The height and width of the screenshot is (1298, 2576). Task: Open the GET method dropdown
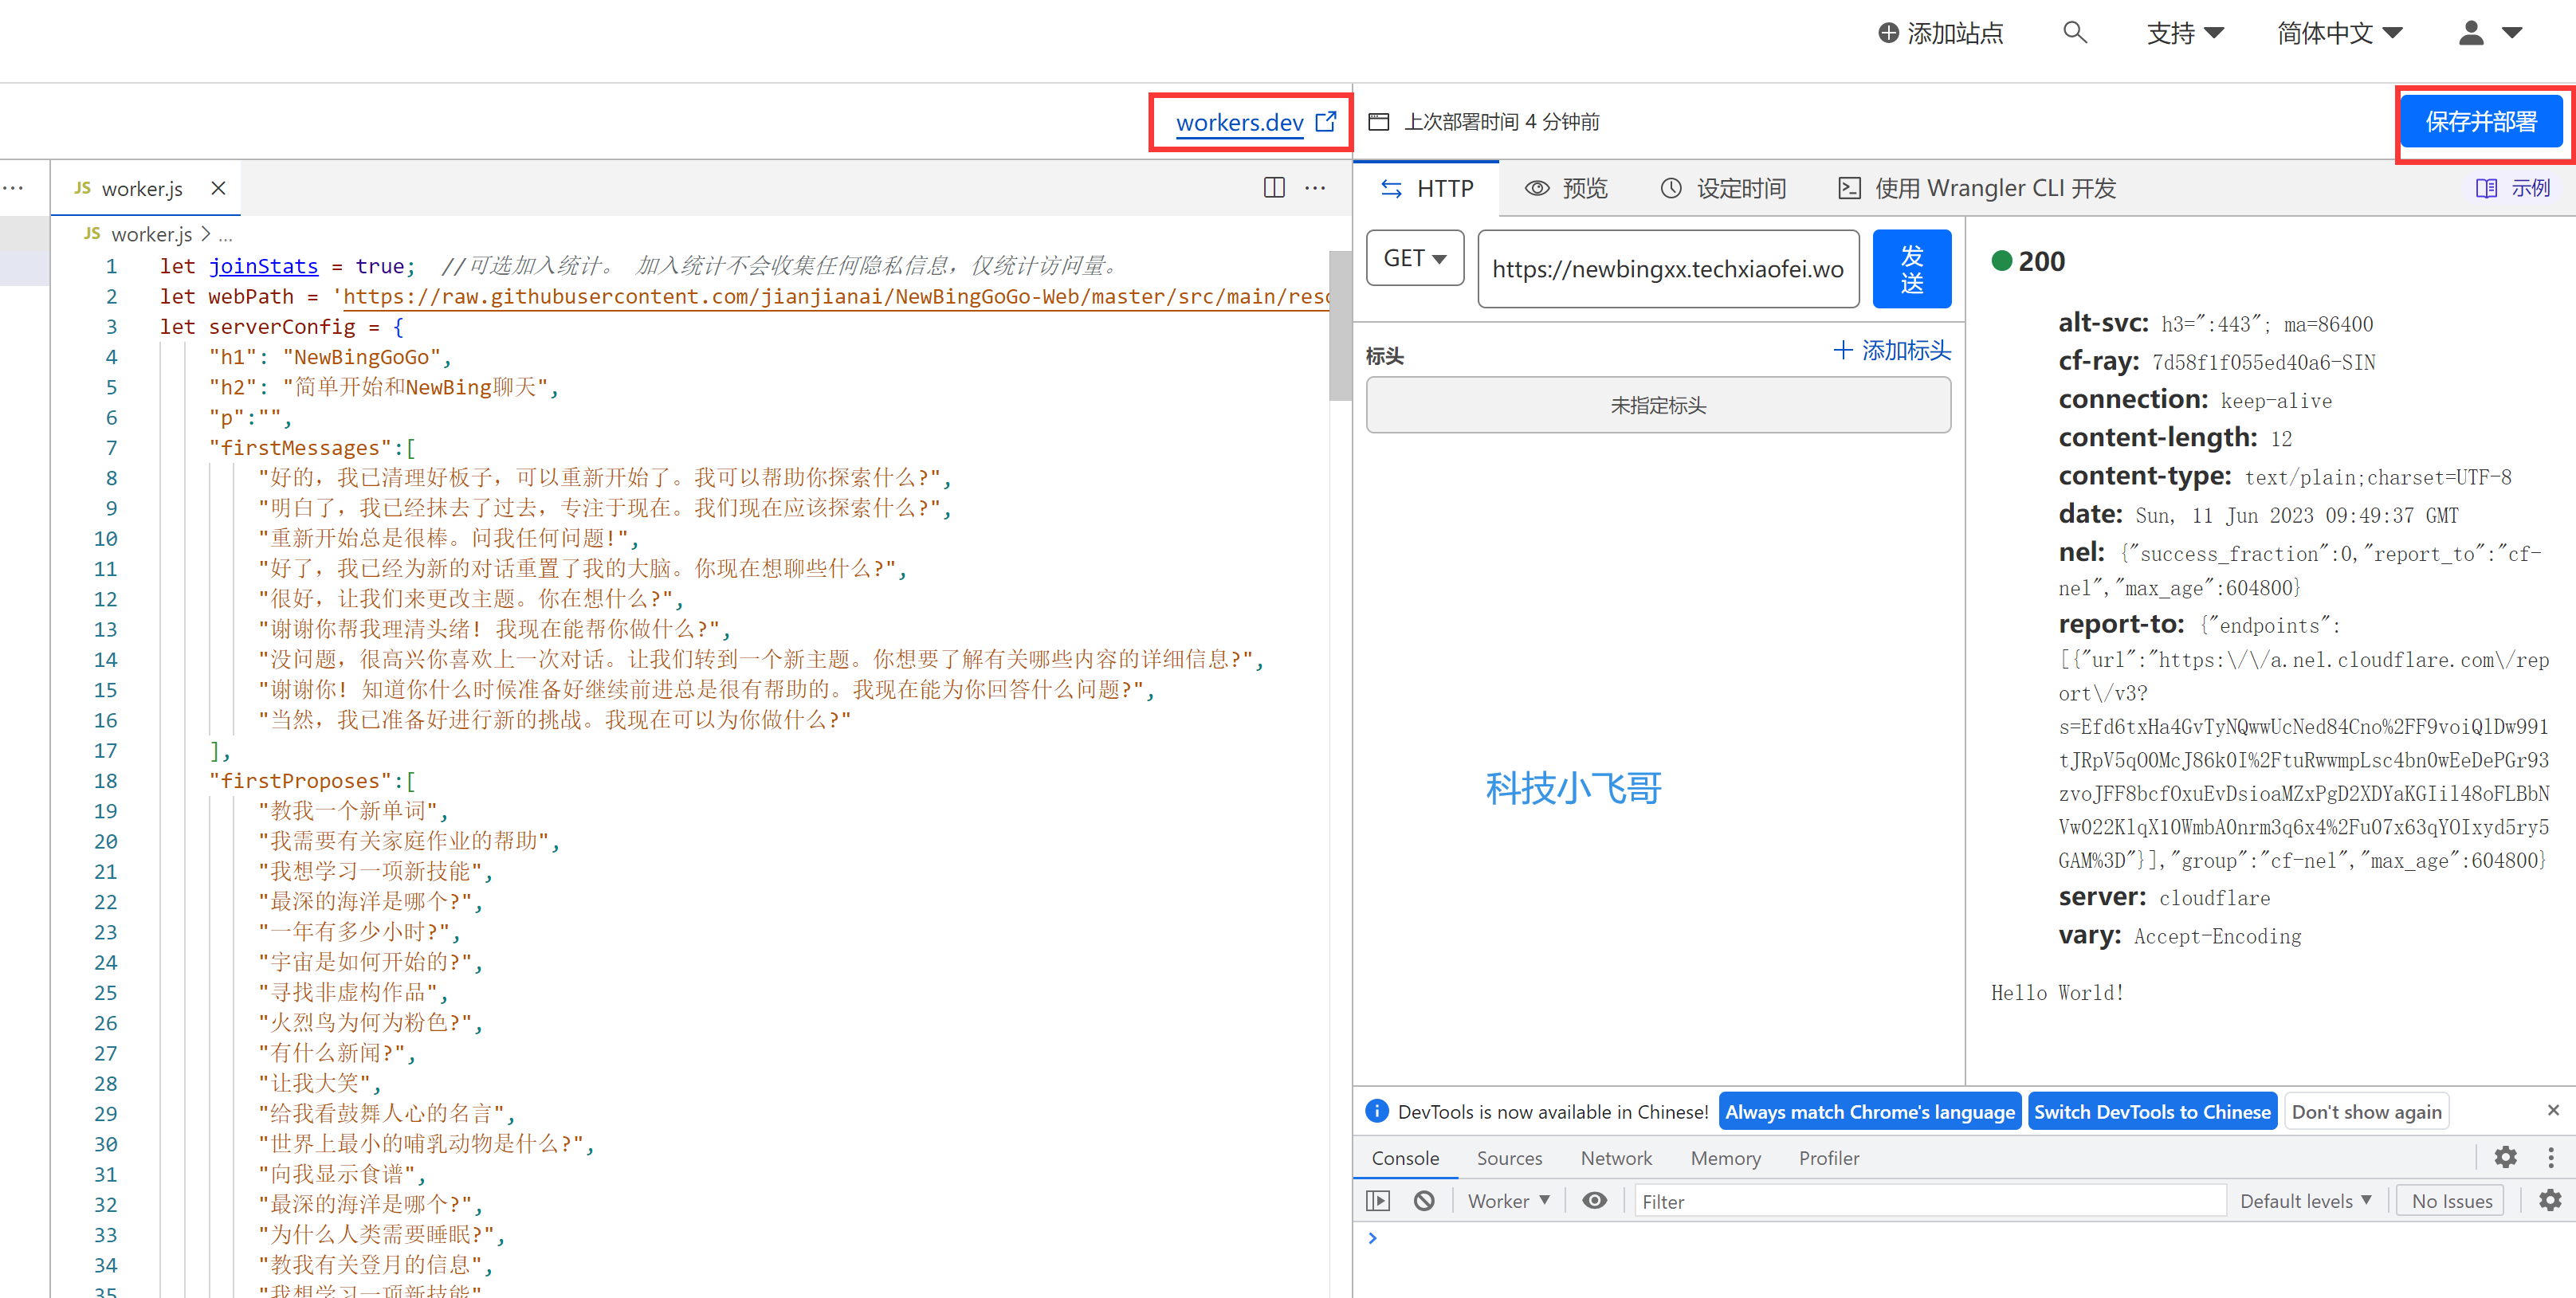(1414, 259)
